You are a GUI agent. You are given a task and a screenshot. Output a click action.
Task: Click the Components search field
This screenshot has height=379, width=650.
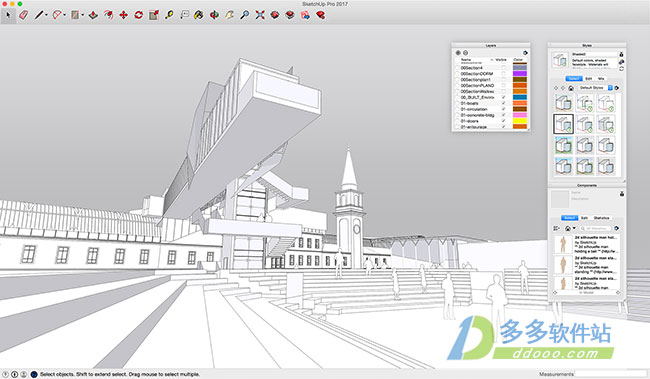[x=595, y=228]
